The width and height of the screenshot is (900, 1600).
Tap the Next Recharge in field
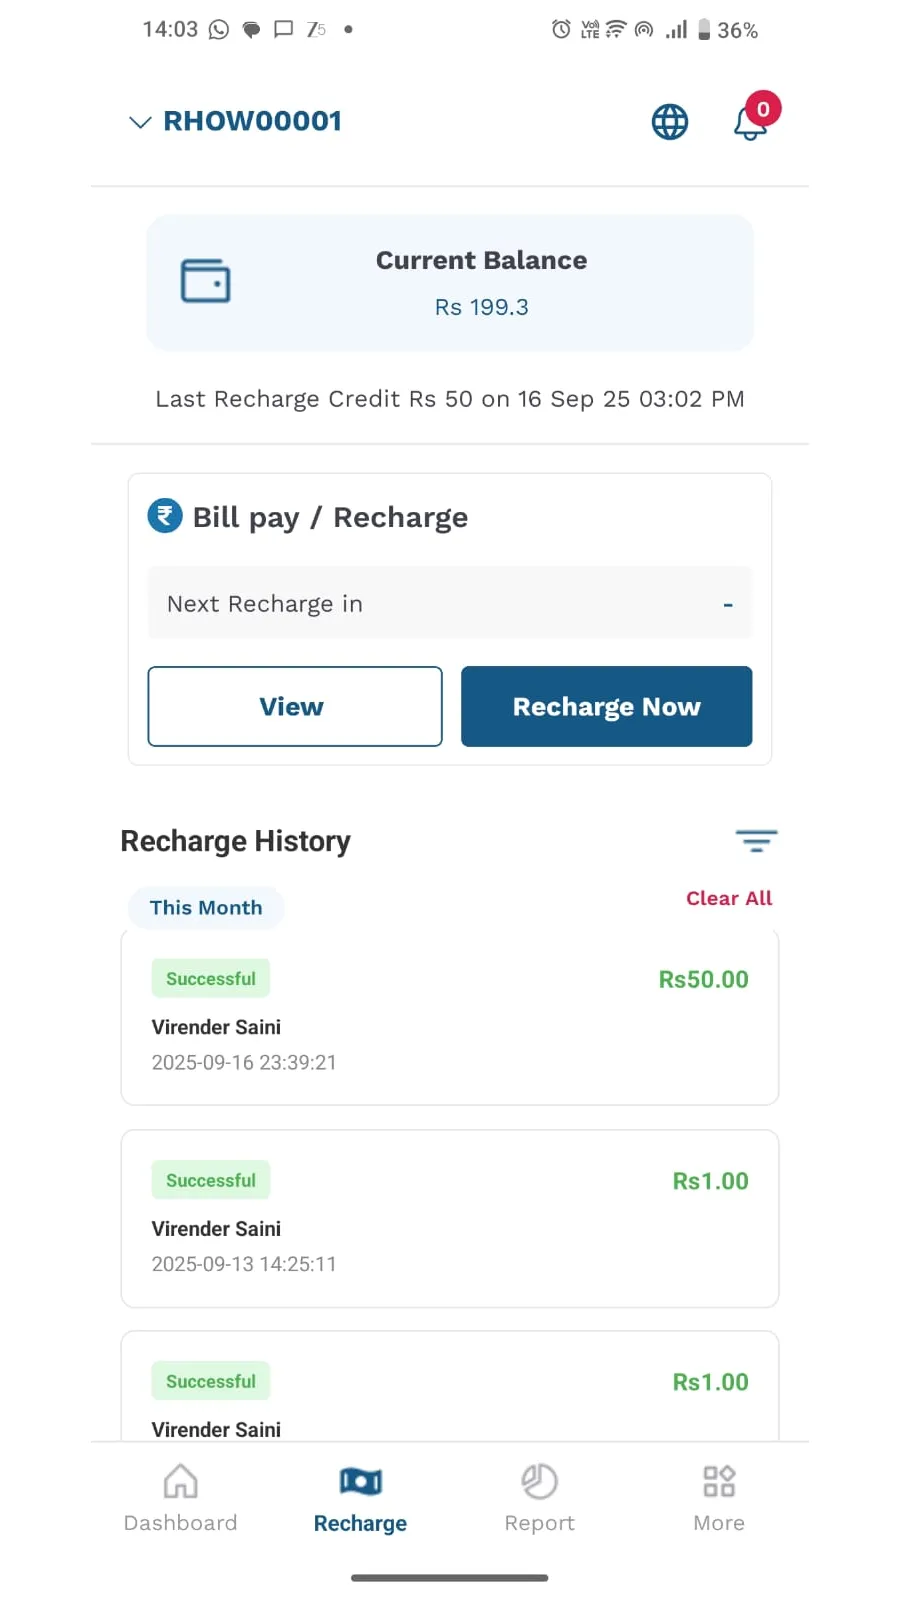[x=450, y=603]
